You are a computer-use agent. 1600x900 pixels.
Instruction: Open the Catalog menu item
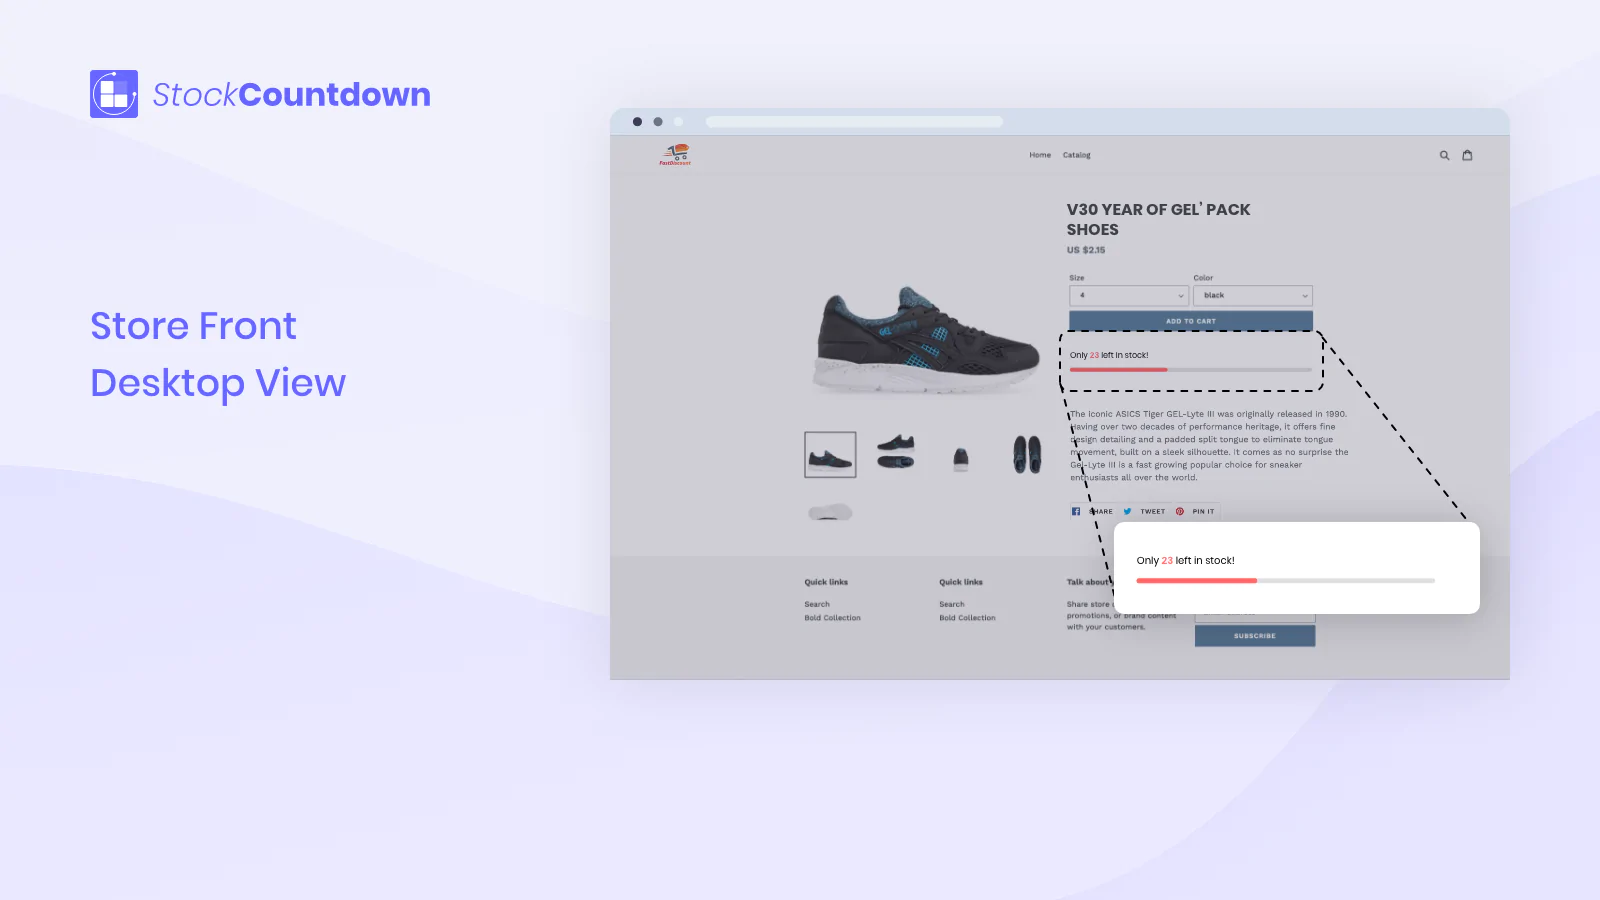click(x=1076, y=155)
